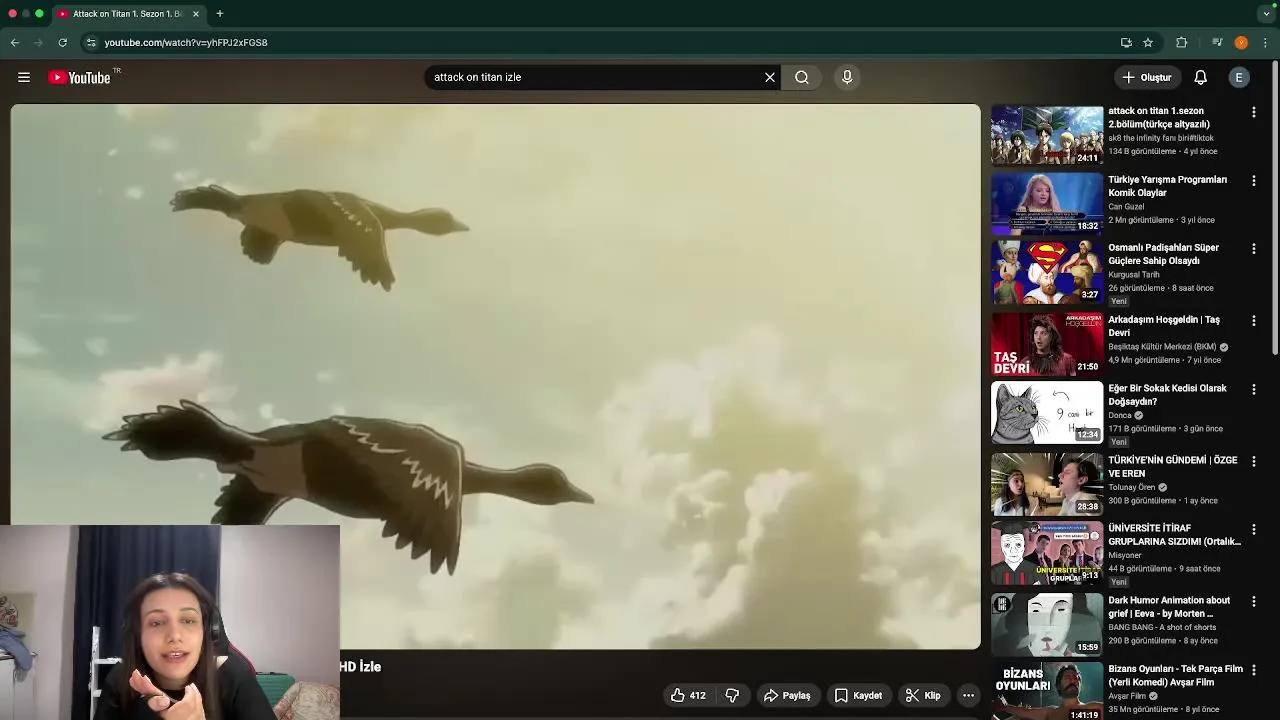Open the Chrome profile avatar
The height and width of the screenshot is (720, 1280).
point(1241,42)
